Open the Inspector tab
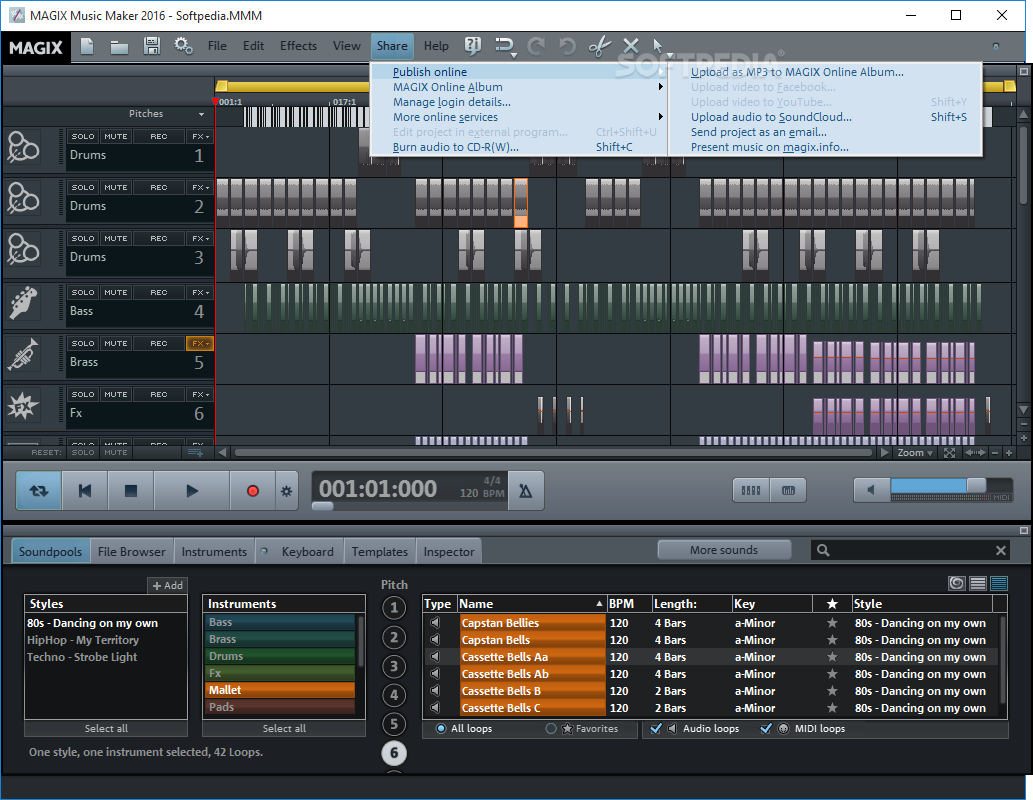This screenshot has height=800, width=1033. [x=449, y=552]
